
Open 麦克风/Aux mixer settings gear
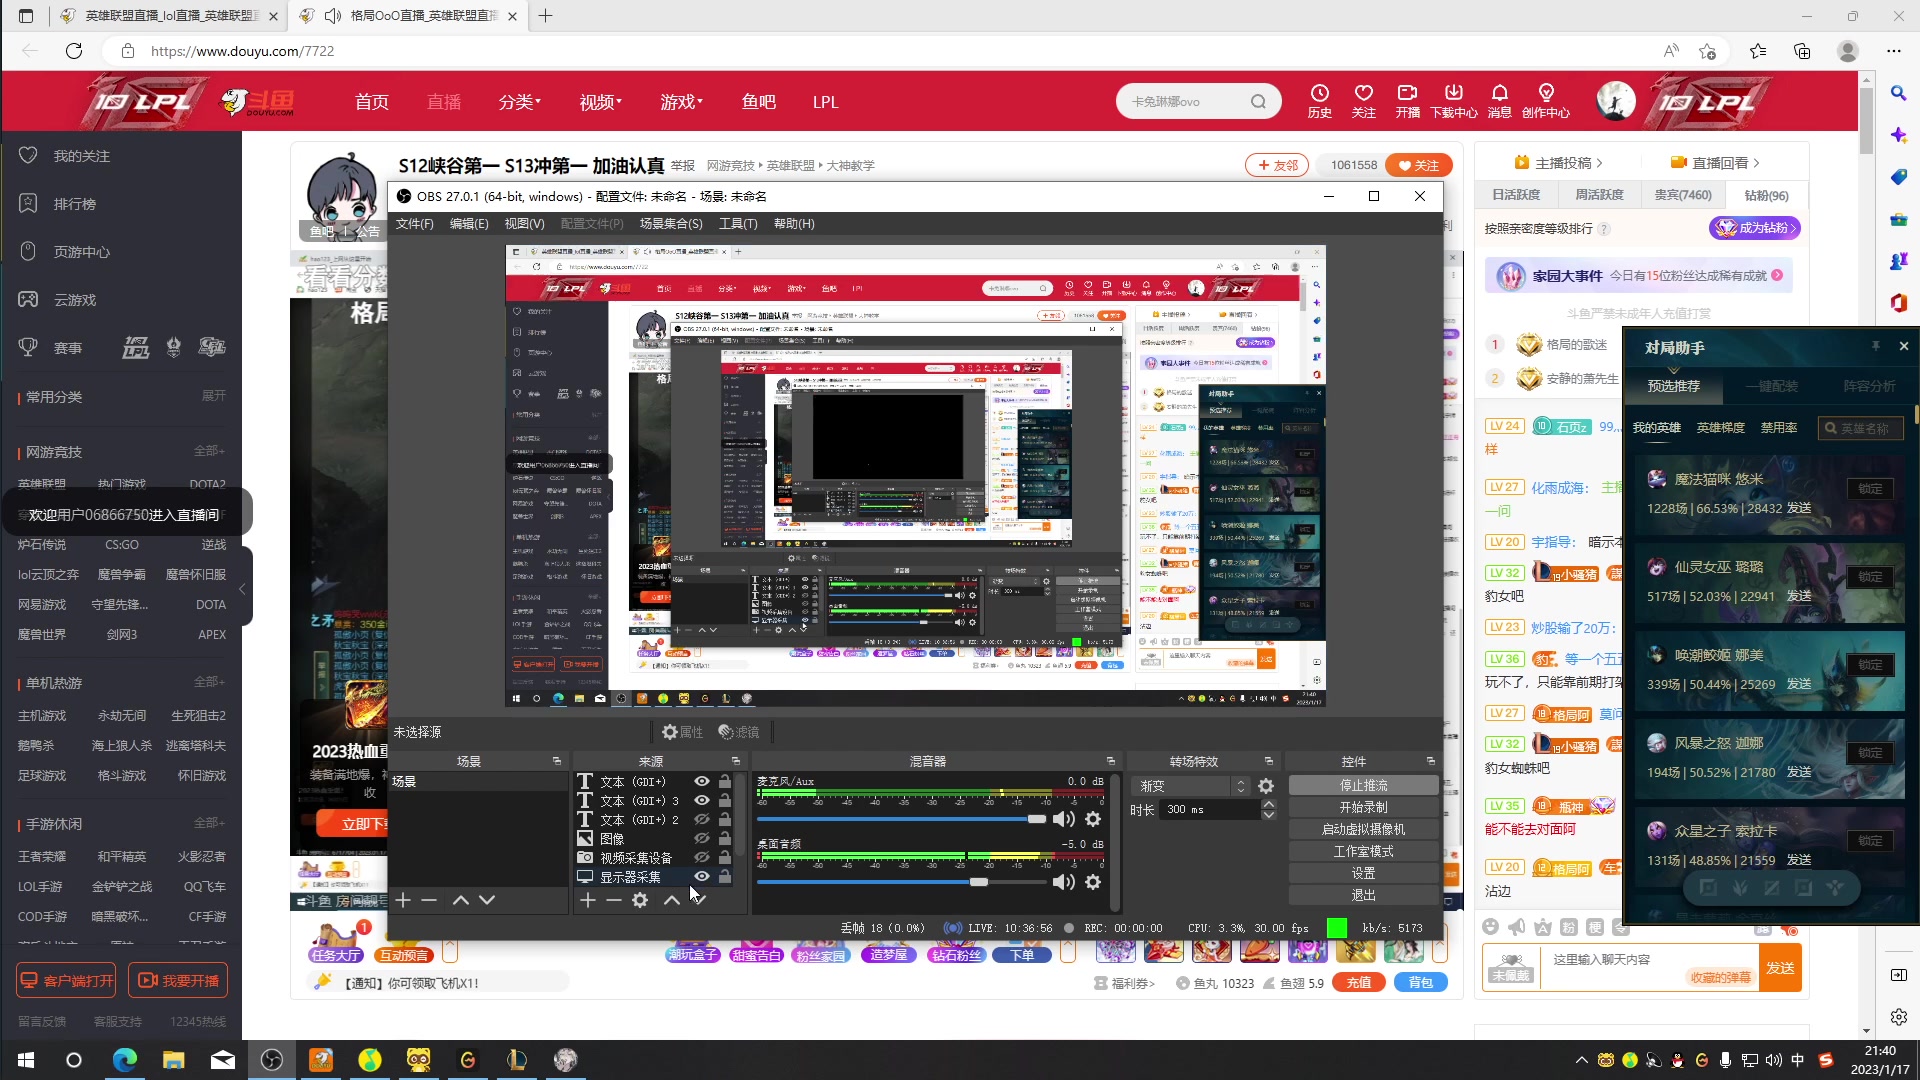tap(1093, 819)
